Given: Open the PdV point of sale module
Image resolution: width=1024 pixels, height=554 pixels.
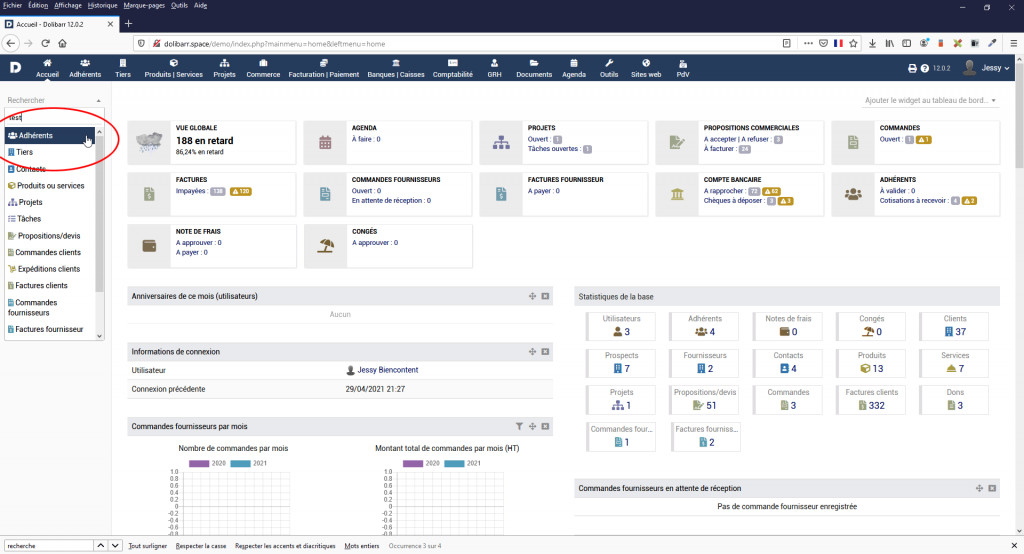Looking at the screenshot, I should 682,68.
